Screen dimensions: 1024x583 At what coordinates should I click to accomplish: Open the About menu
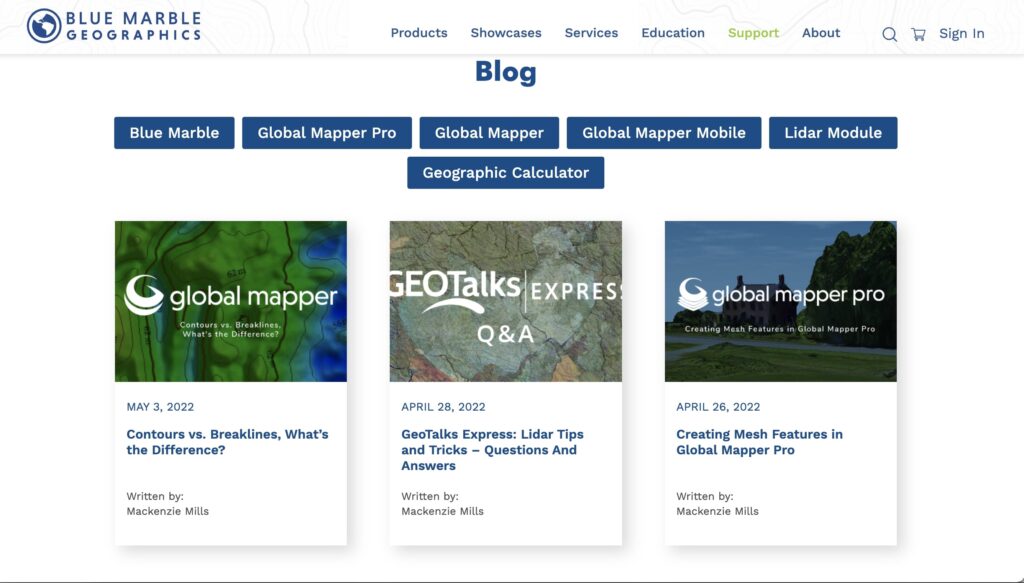coord(821,33)
